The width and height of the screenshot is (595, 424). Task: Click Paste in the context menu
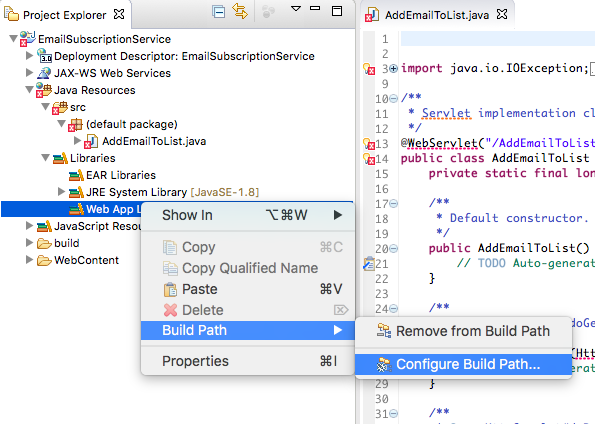[248, 289]
